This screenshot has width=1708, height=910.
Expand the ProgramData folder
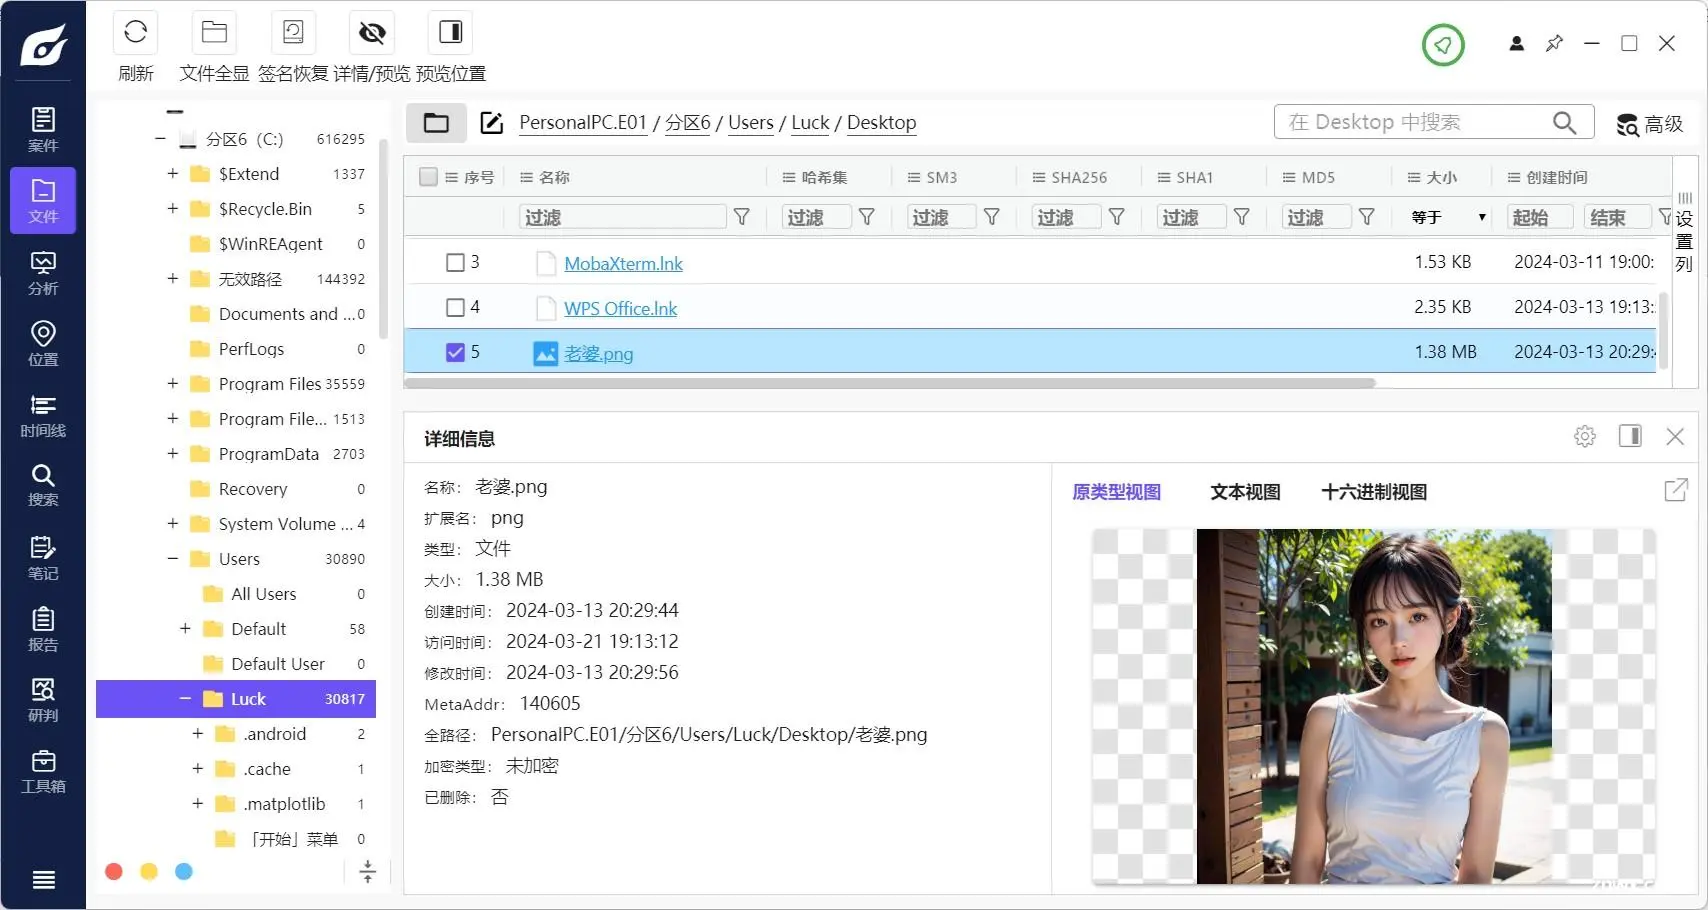(172, 454)
